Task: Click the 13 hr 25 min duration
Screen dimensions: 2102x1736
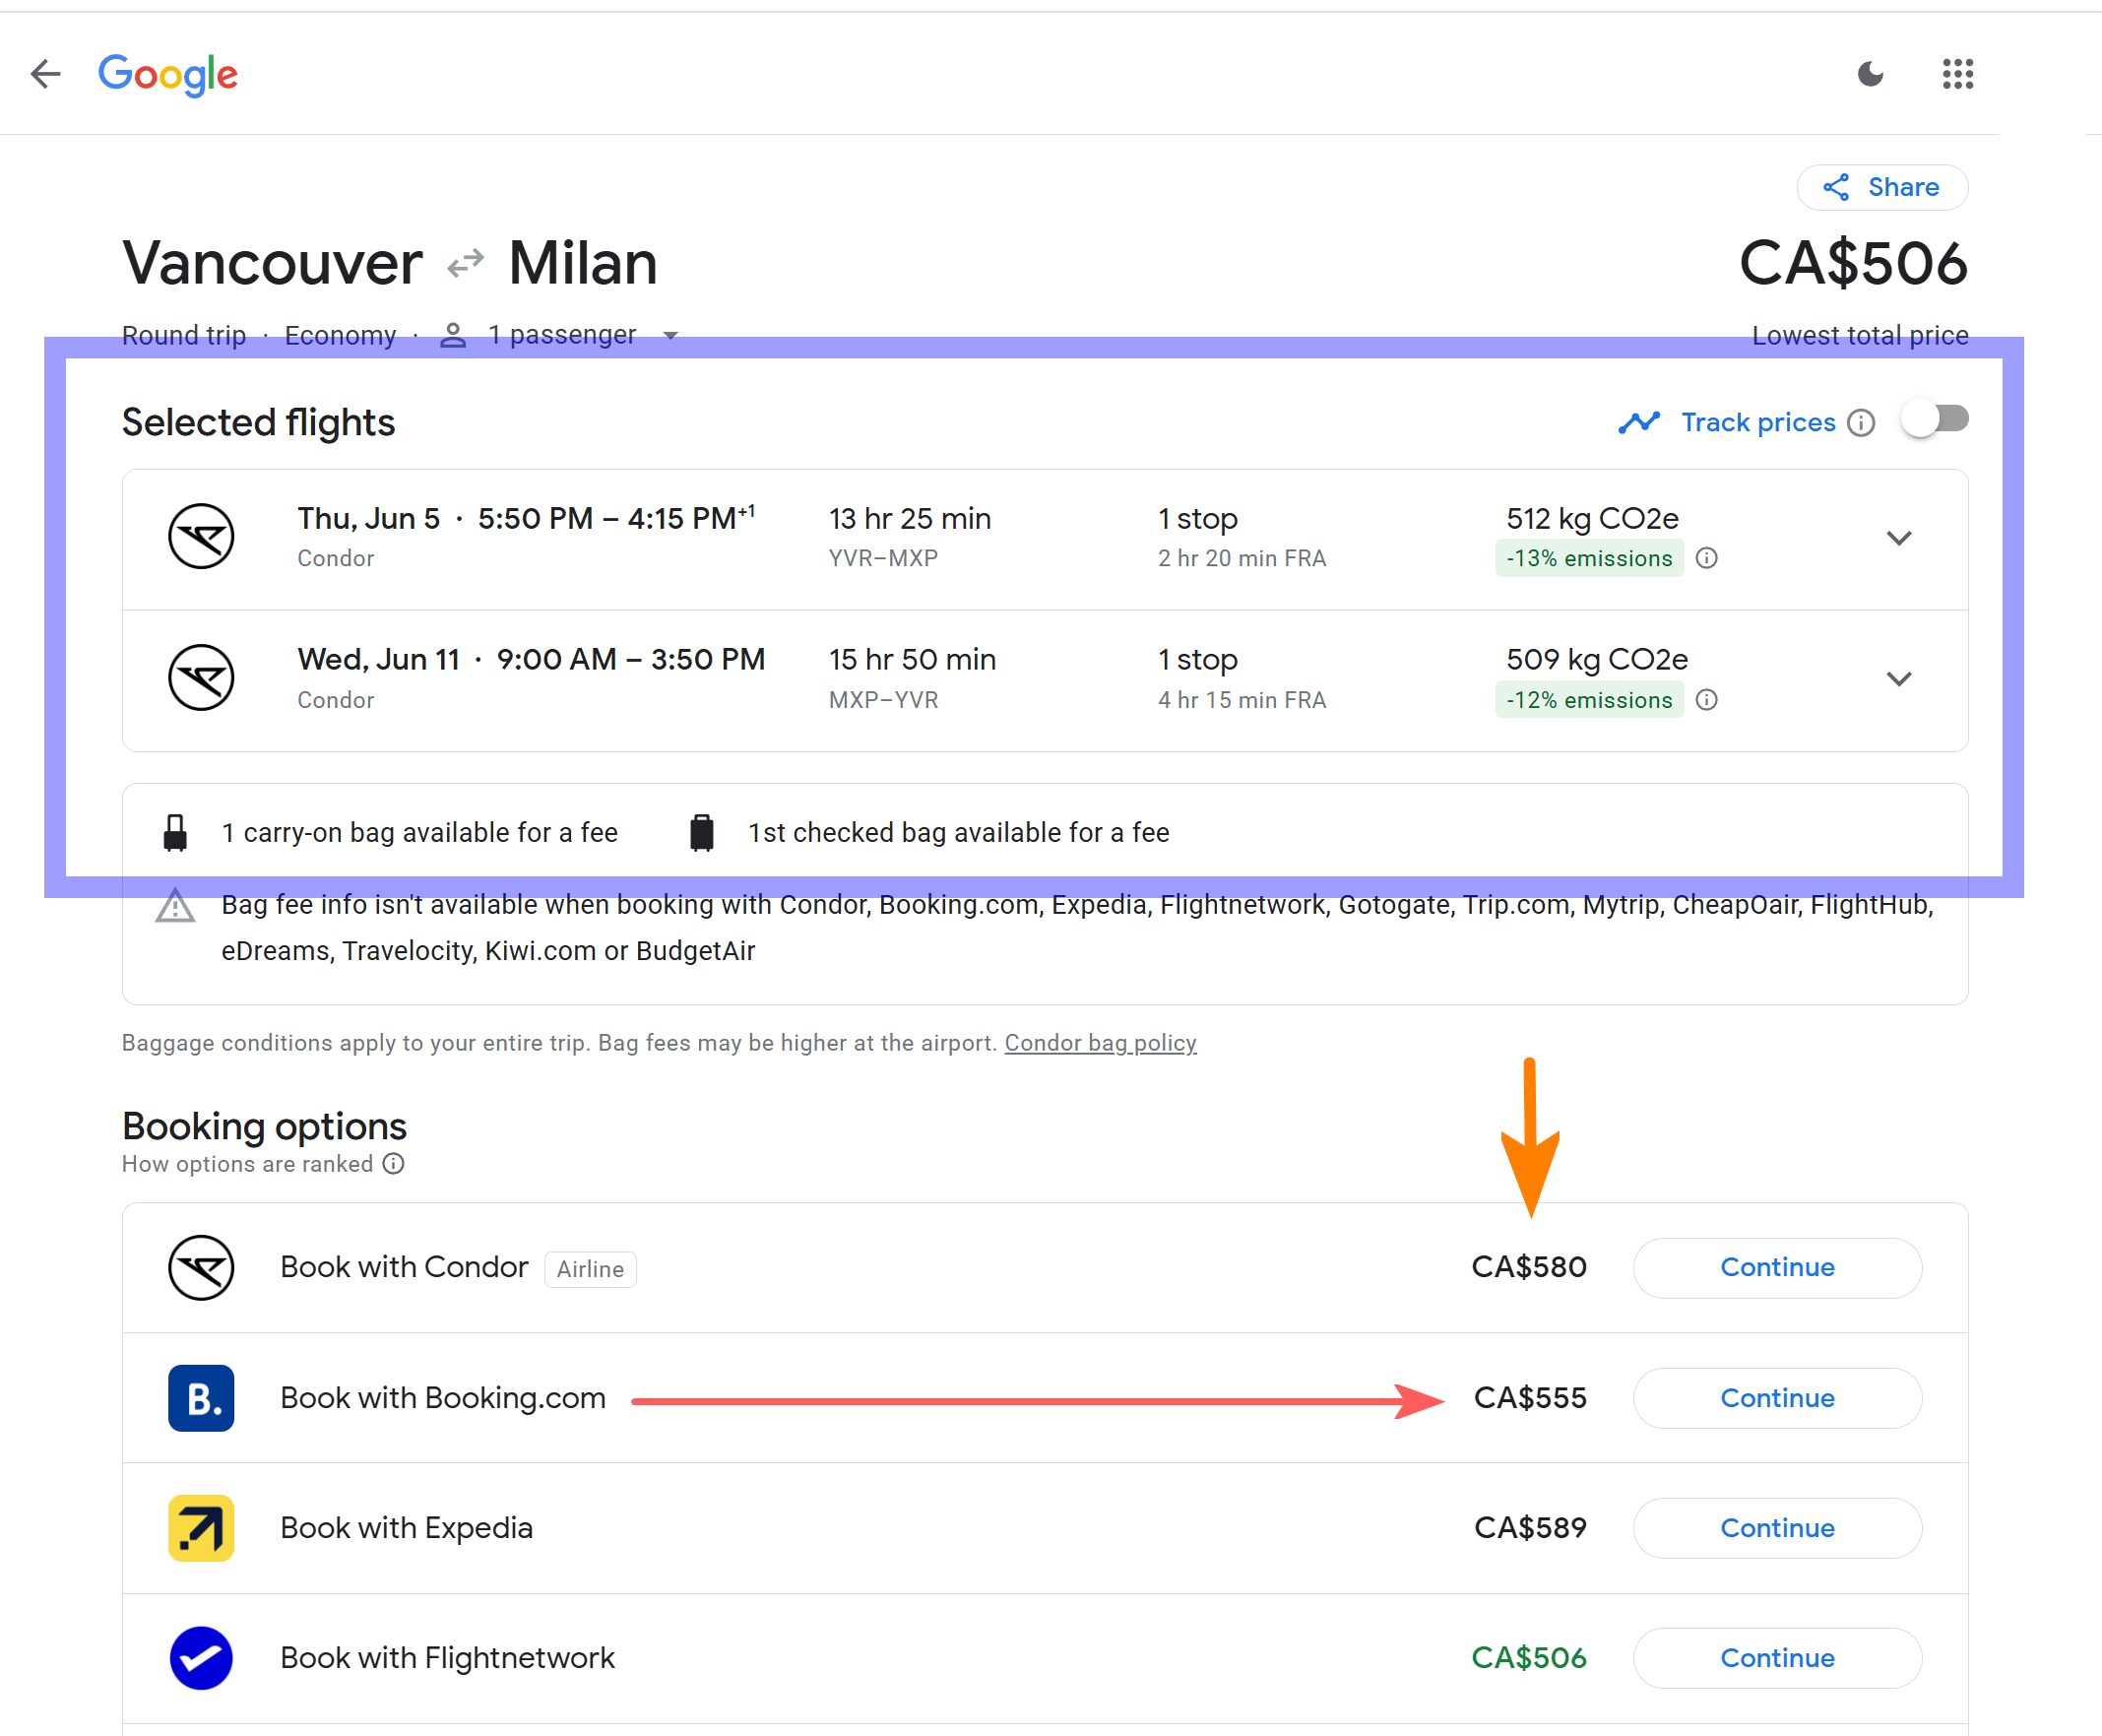Action: click(910, 519)
